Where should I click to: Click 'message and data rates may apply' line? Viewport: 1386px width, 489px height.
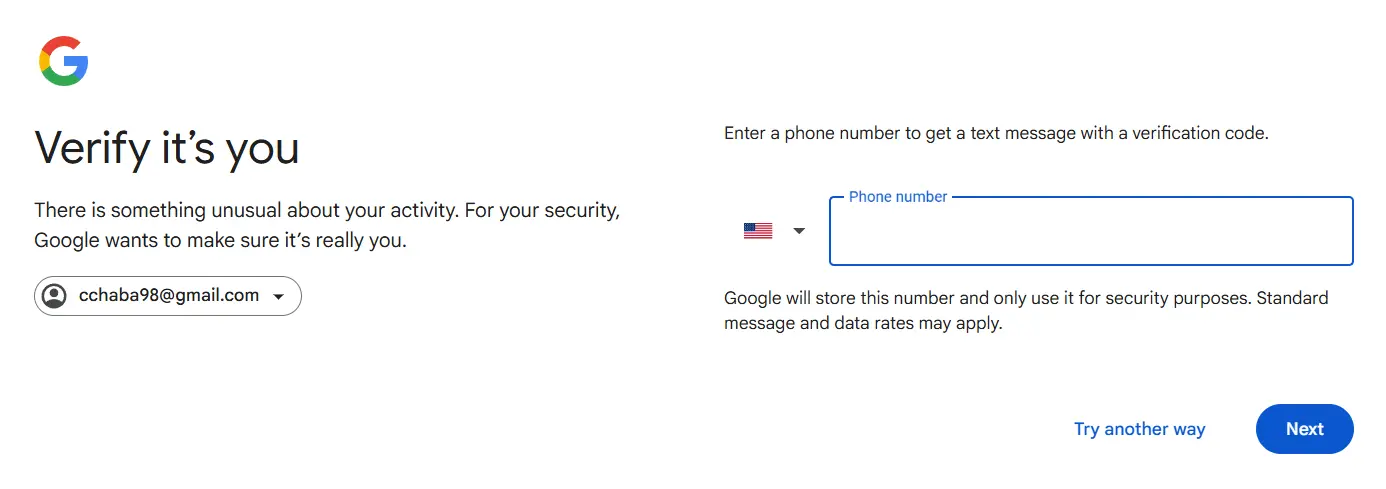[x=863, y=324]
